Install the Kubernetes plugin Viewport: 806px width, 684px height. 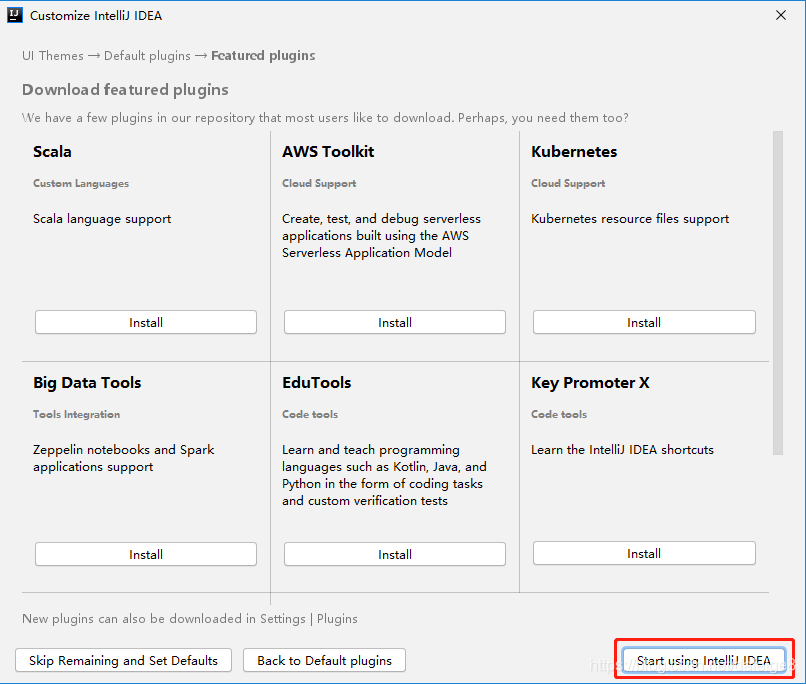click(x=643, y=321)
